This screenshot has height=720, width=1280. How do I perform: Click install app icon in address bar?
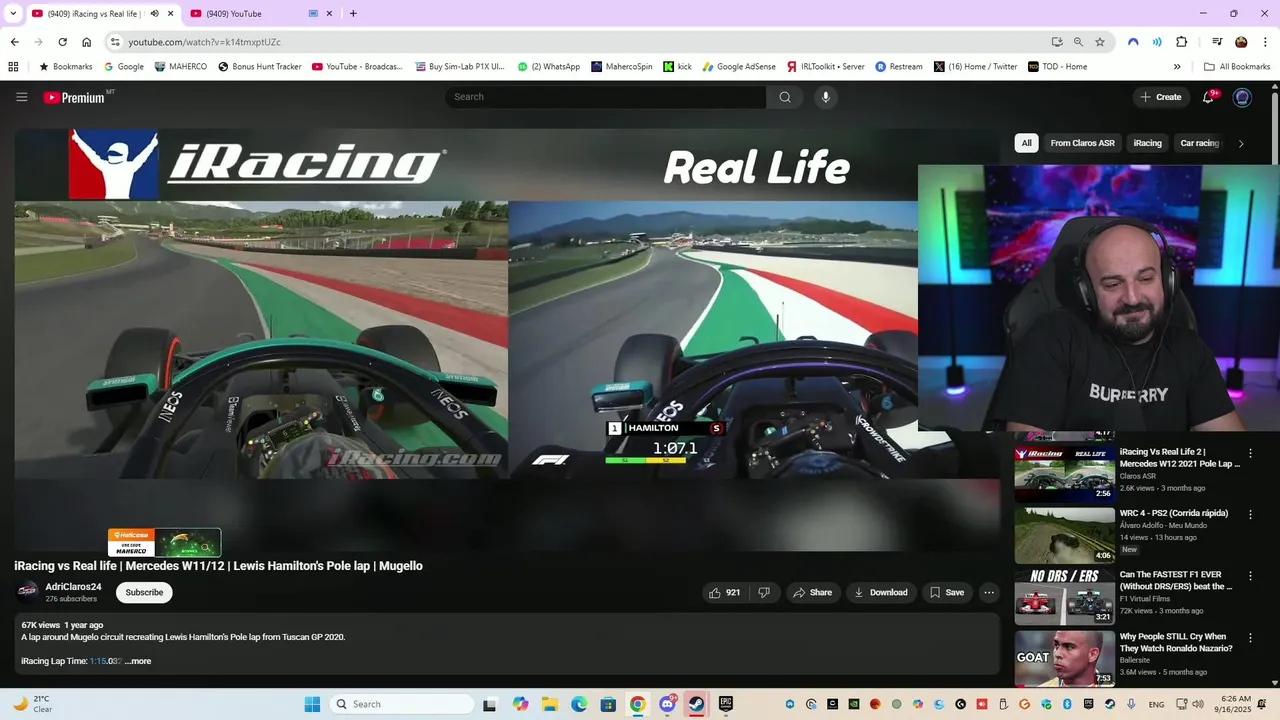point(1057,42)
